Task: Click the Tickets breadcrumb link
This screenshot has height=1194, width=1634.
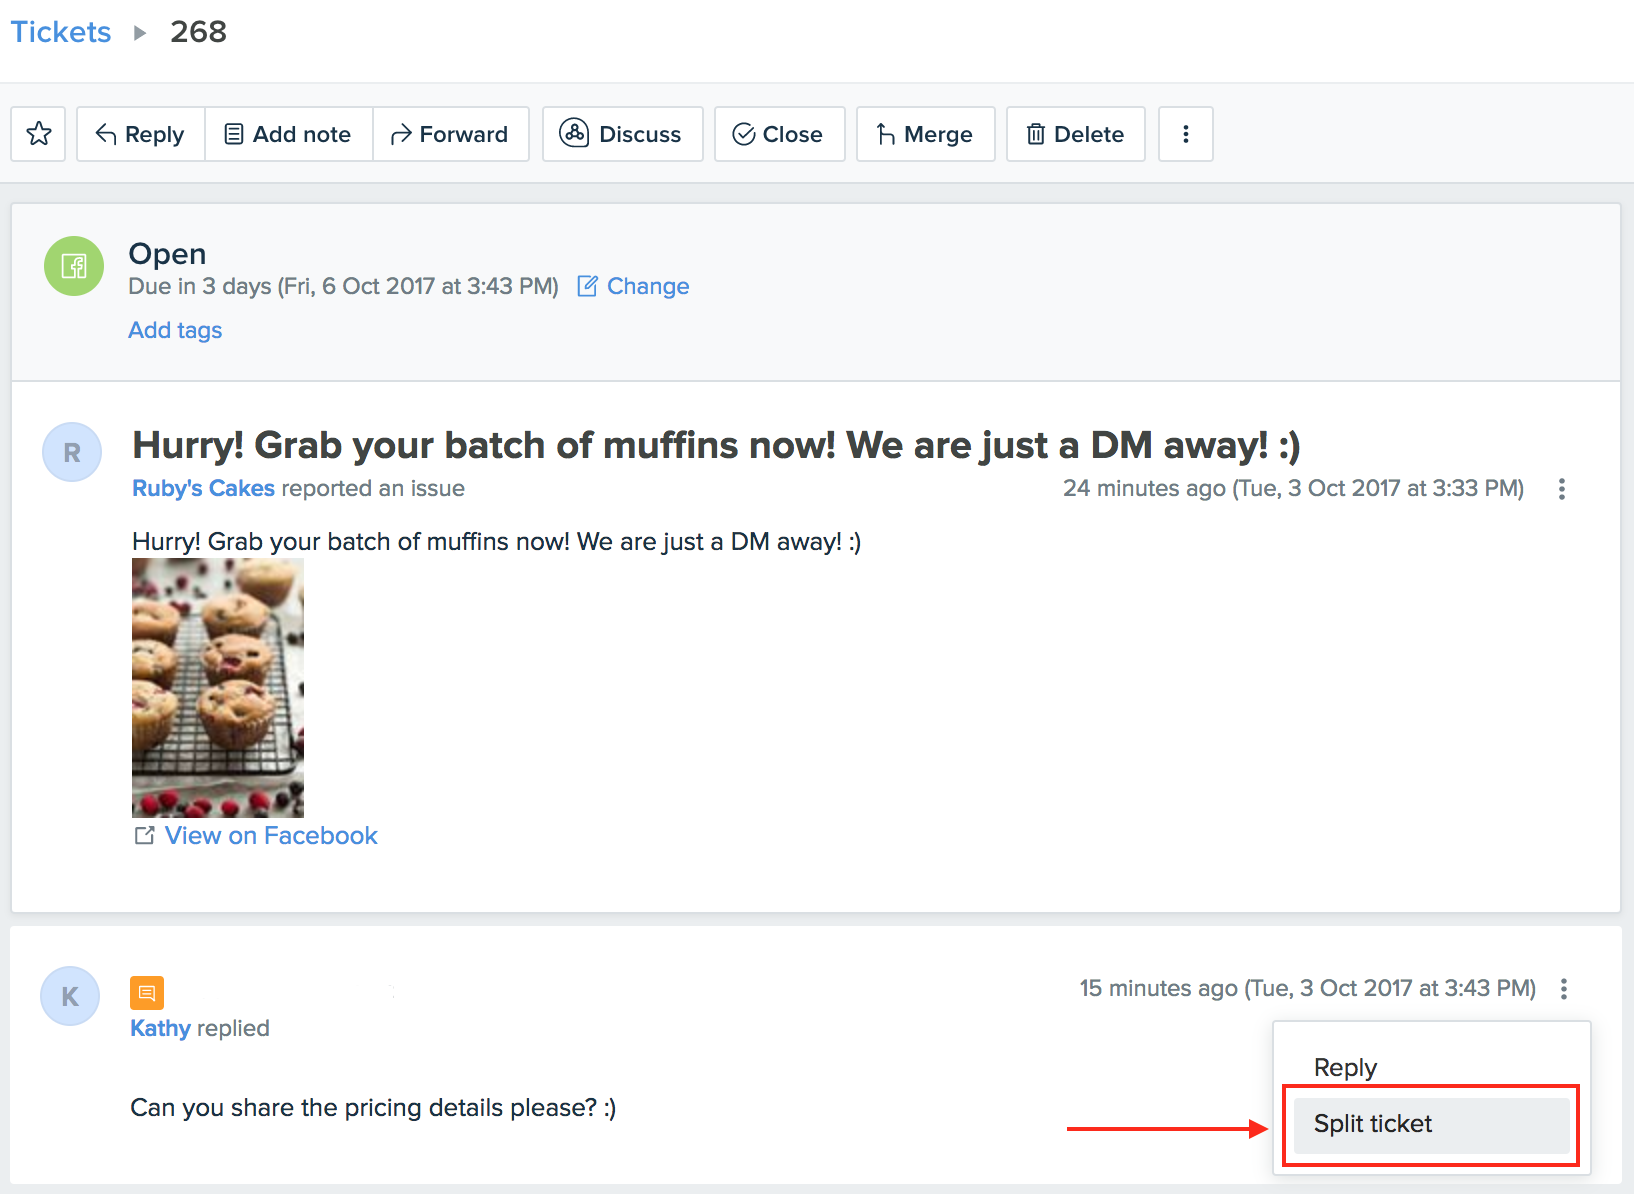Action: click(61, 31)
